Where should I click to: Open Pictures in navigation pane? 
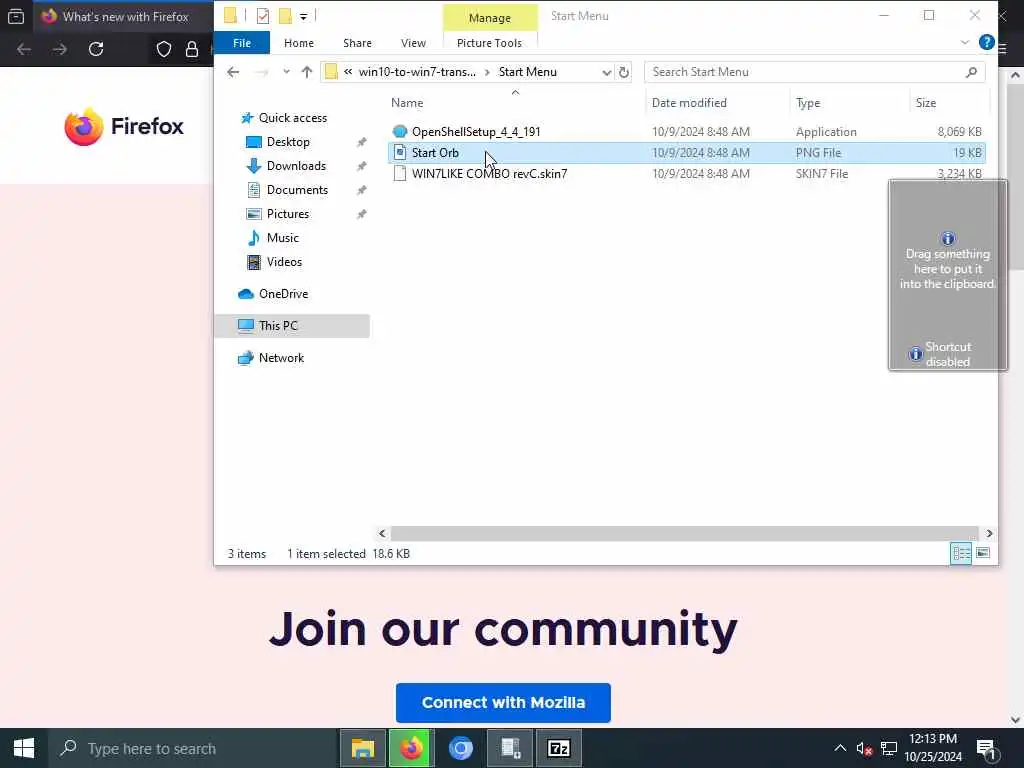287,214
